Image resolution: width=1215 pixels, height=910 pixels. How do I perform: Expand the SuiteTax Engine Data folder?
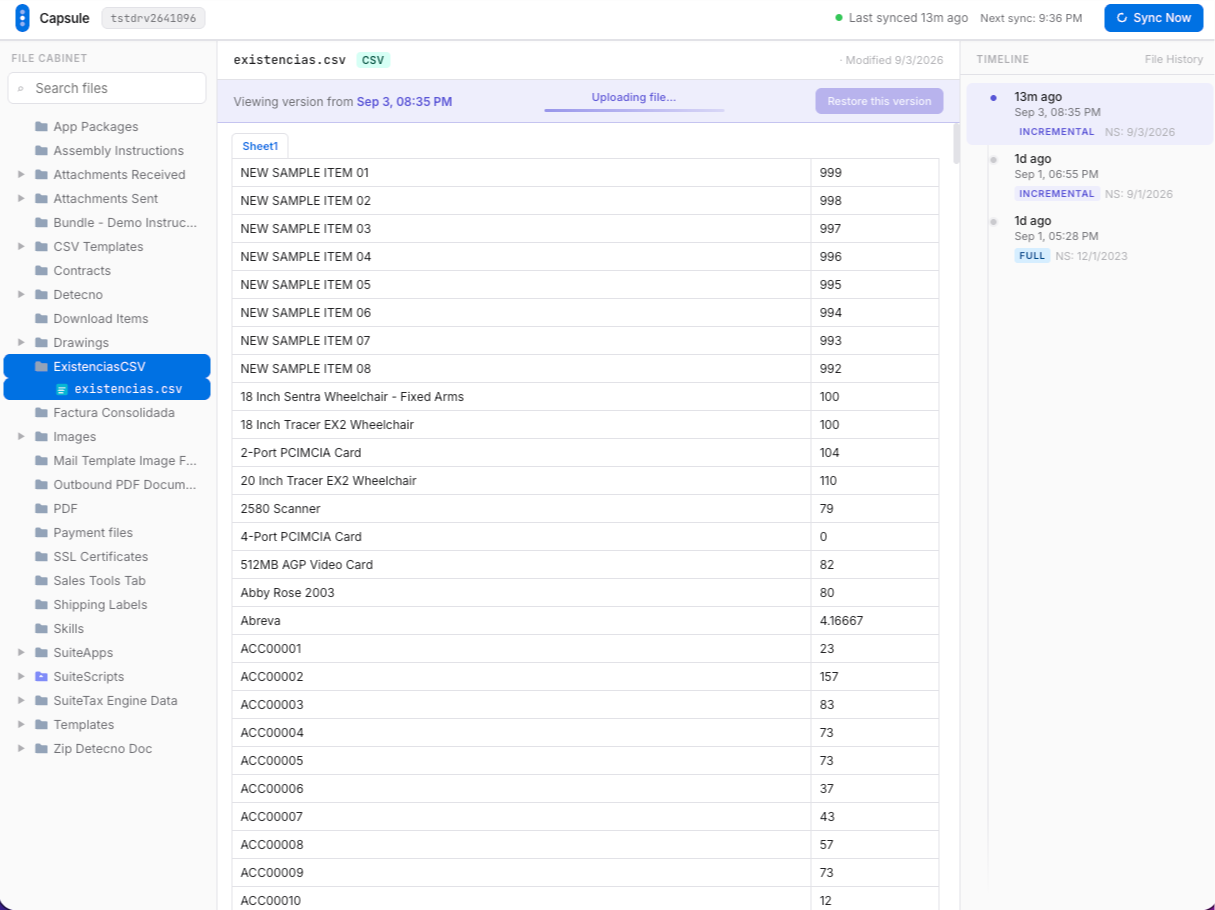pyautogui.click(x=21, y=701)
